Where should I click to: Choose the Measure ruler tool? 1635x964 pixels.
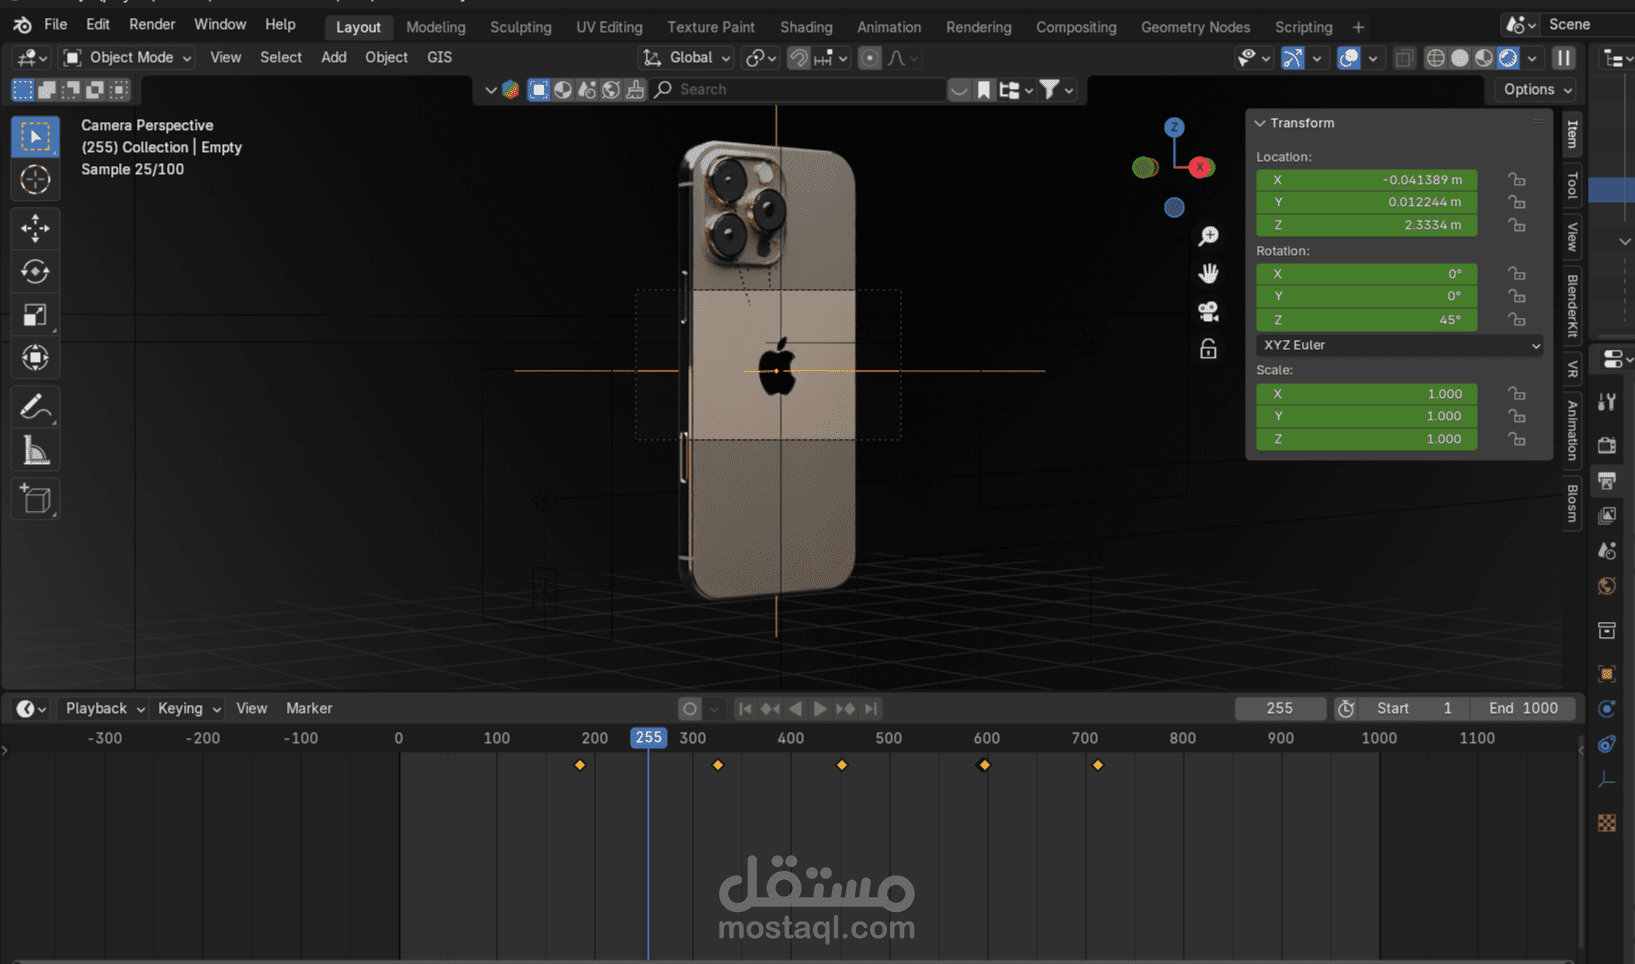[35, 451]
